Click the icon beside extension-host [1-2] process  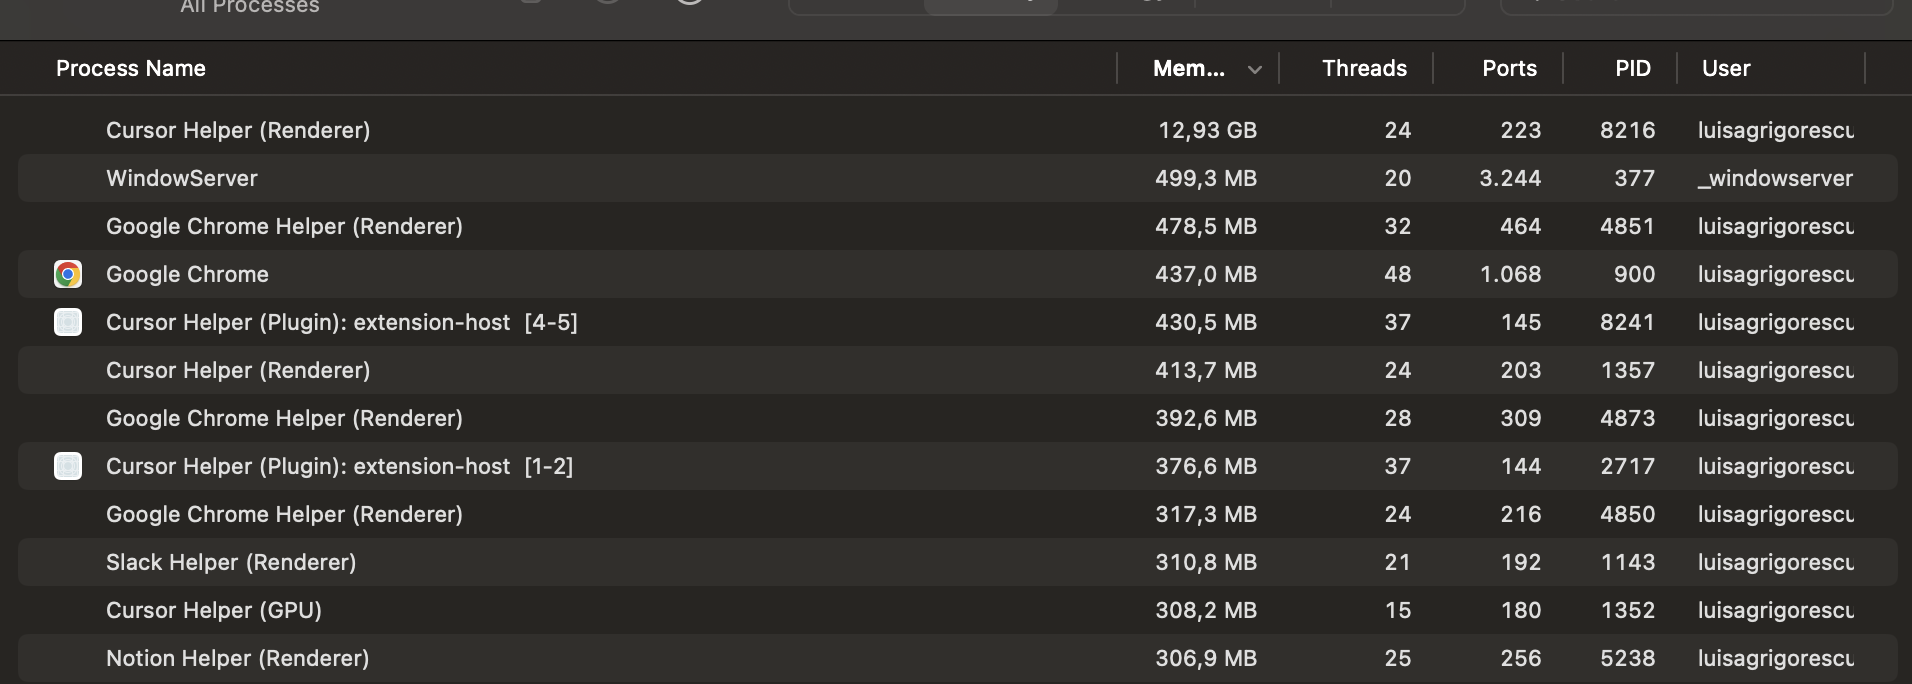tap(68, 466)
